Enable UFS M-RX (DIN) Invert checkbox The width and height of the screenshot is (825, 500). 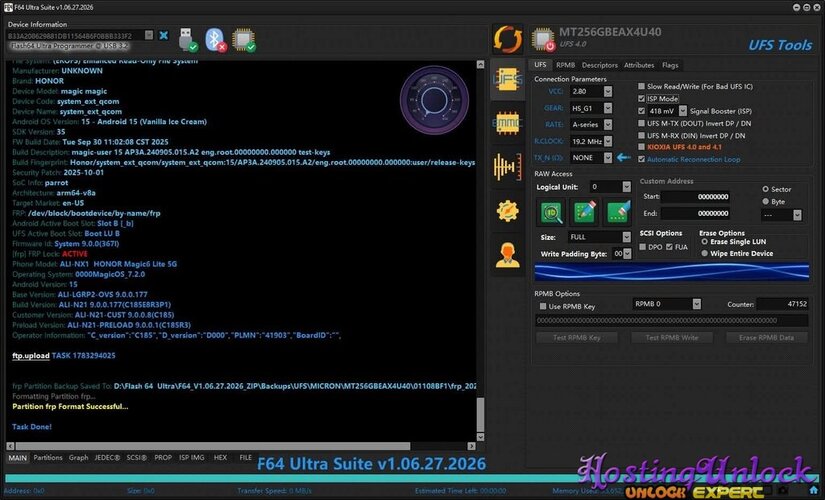[x=641, y=135]
